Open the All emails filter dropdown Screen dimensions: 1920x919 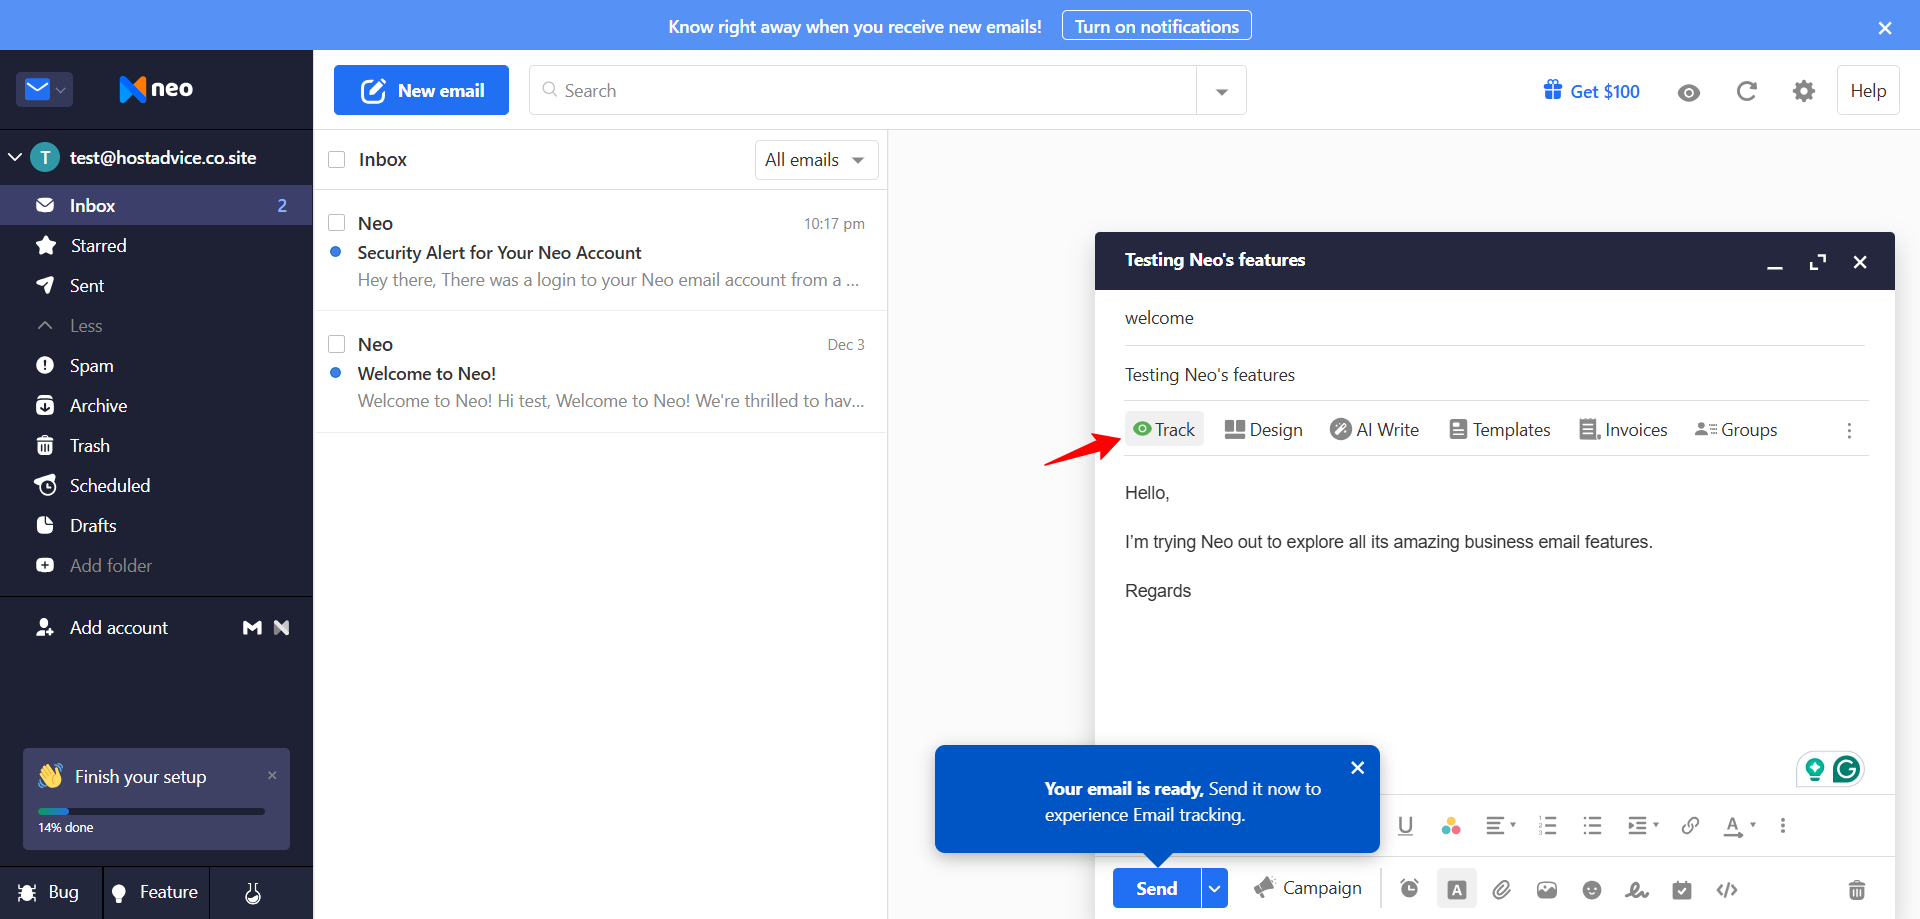816,160
